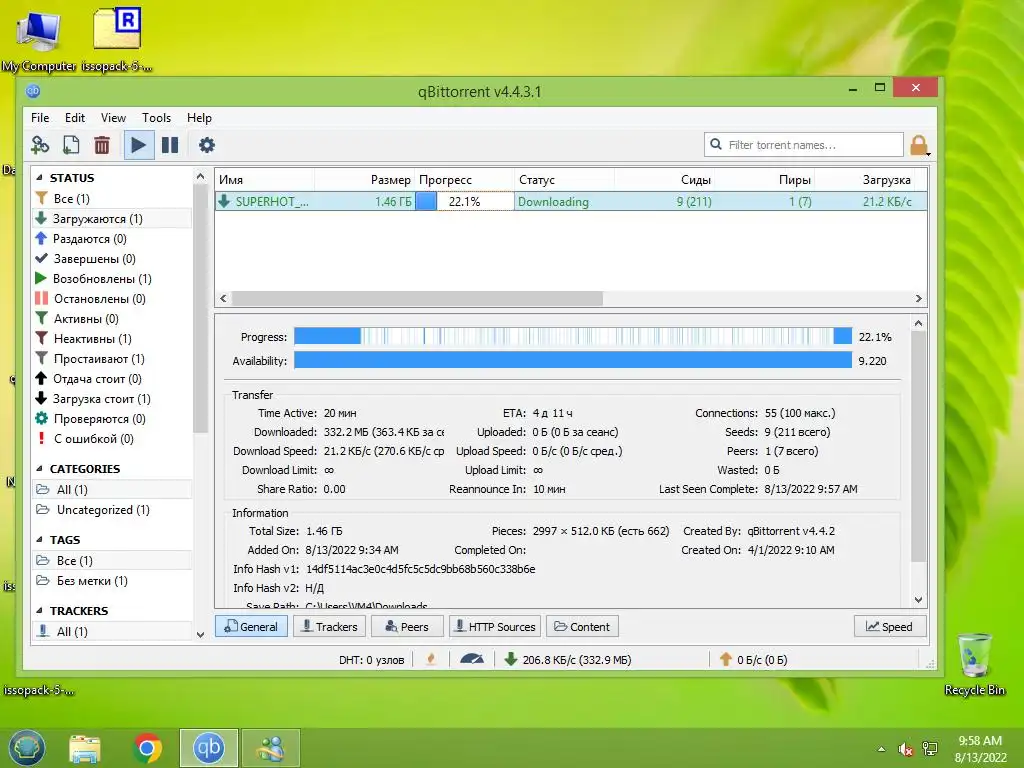Screen dimensions: 1024x768
Task: Click the lock UI padlock icon
Action: click(919, 145)
